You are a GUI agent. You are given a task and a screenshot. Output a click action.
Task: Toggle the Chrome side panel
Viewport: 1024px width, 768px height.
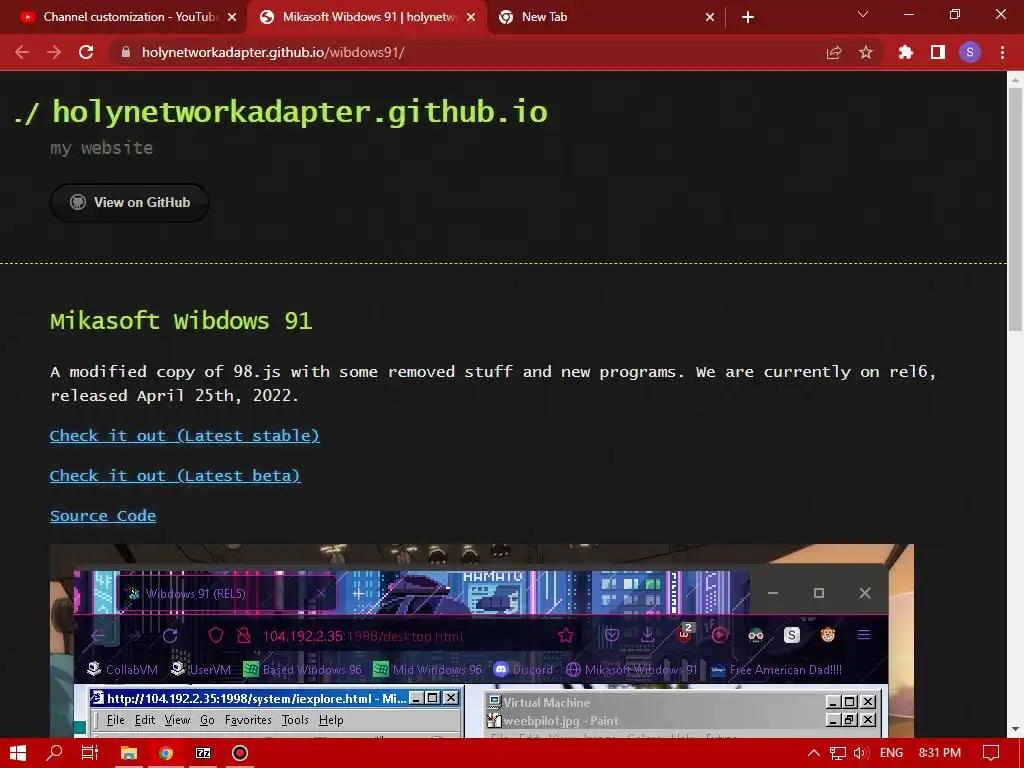point(938,52)
